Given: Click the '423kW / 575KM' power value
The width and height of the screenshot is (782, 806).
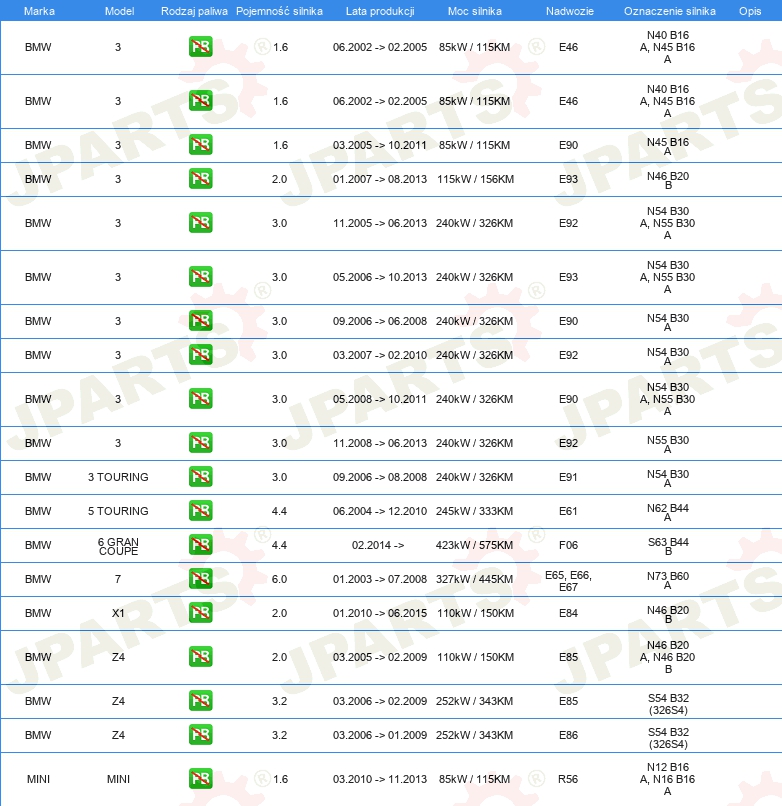Looking at the screenshot, I should coord(474,545).
